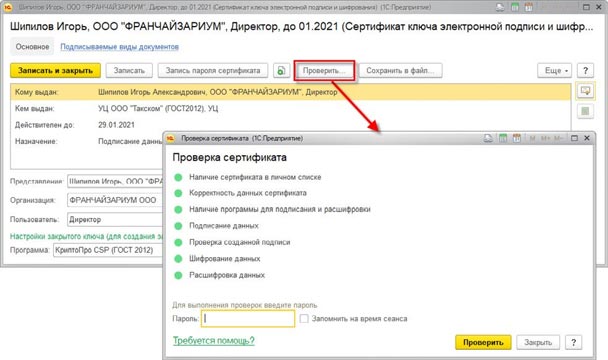Click green status dot for Корректность данных сертификата
This screenshot has height=360, width=608.
click(178, 193)
